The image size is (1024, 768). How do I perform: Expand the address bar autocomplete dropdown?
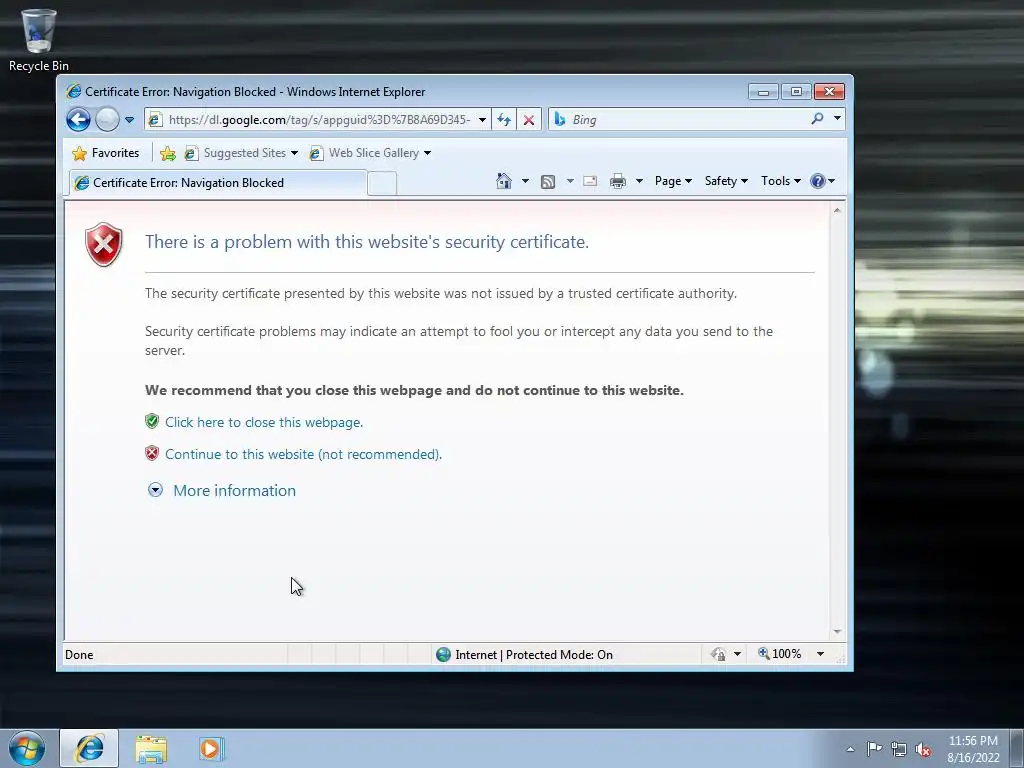(482, 120)
